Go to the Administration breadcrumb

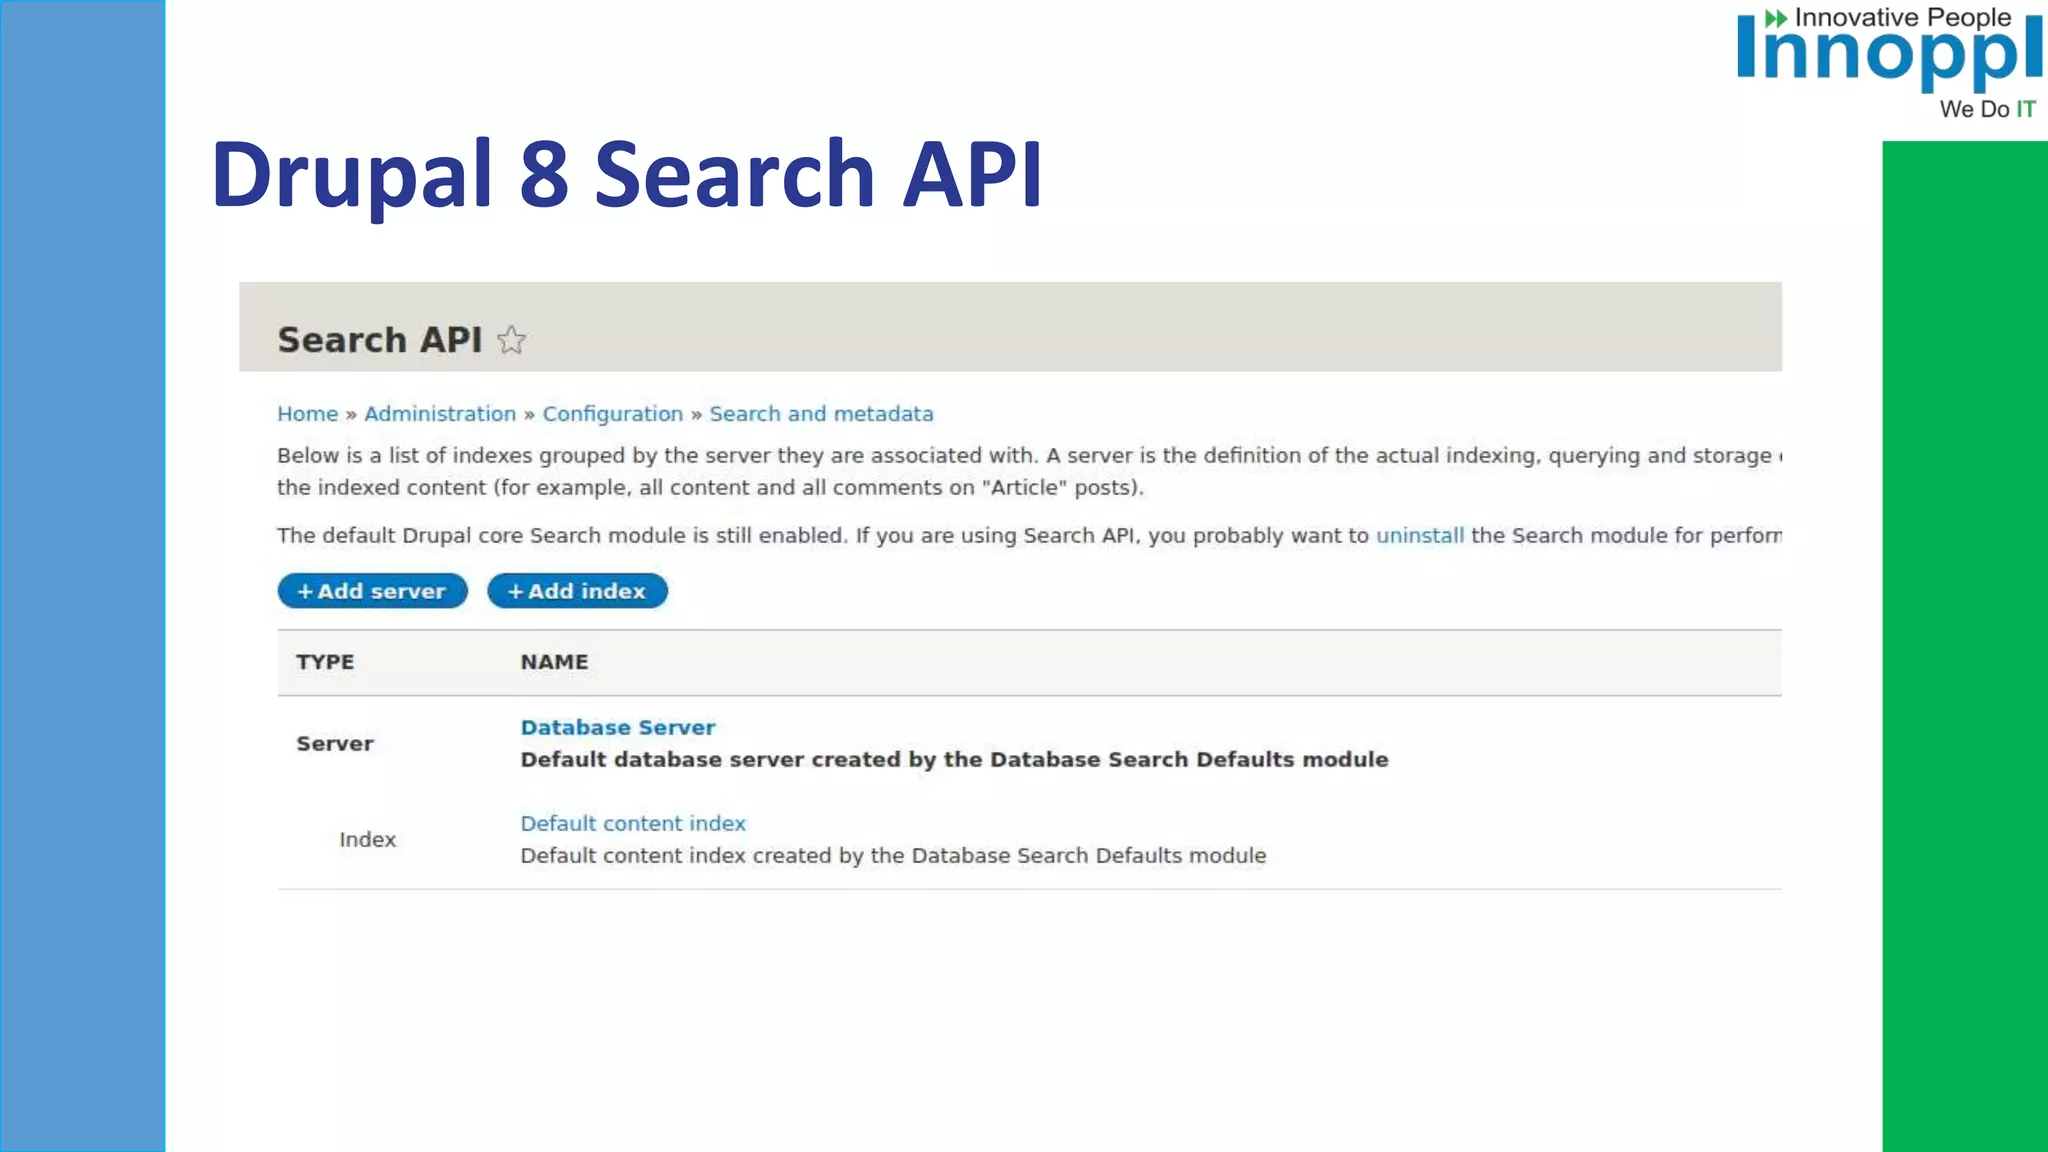[x=440, y=414]
